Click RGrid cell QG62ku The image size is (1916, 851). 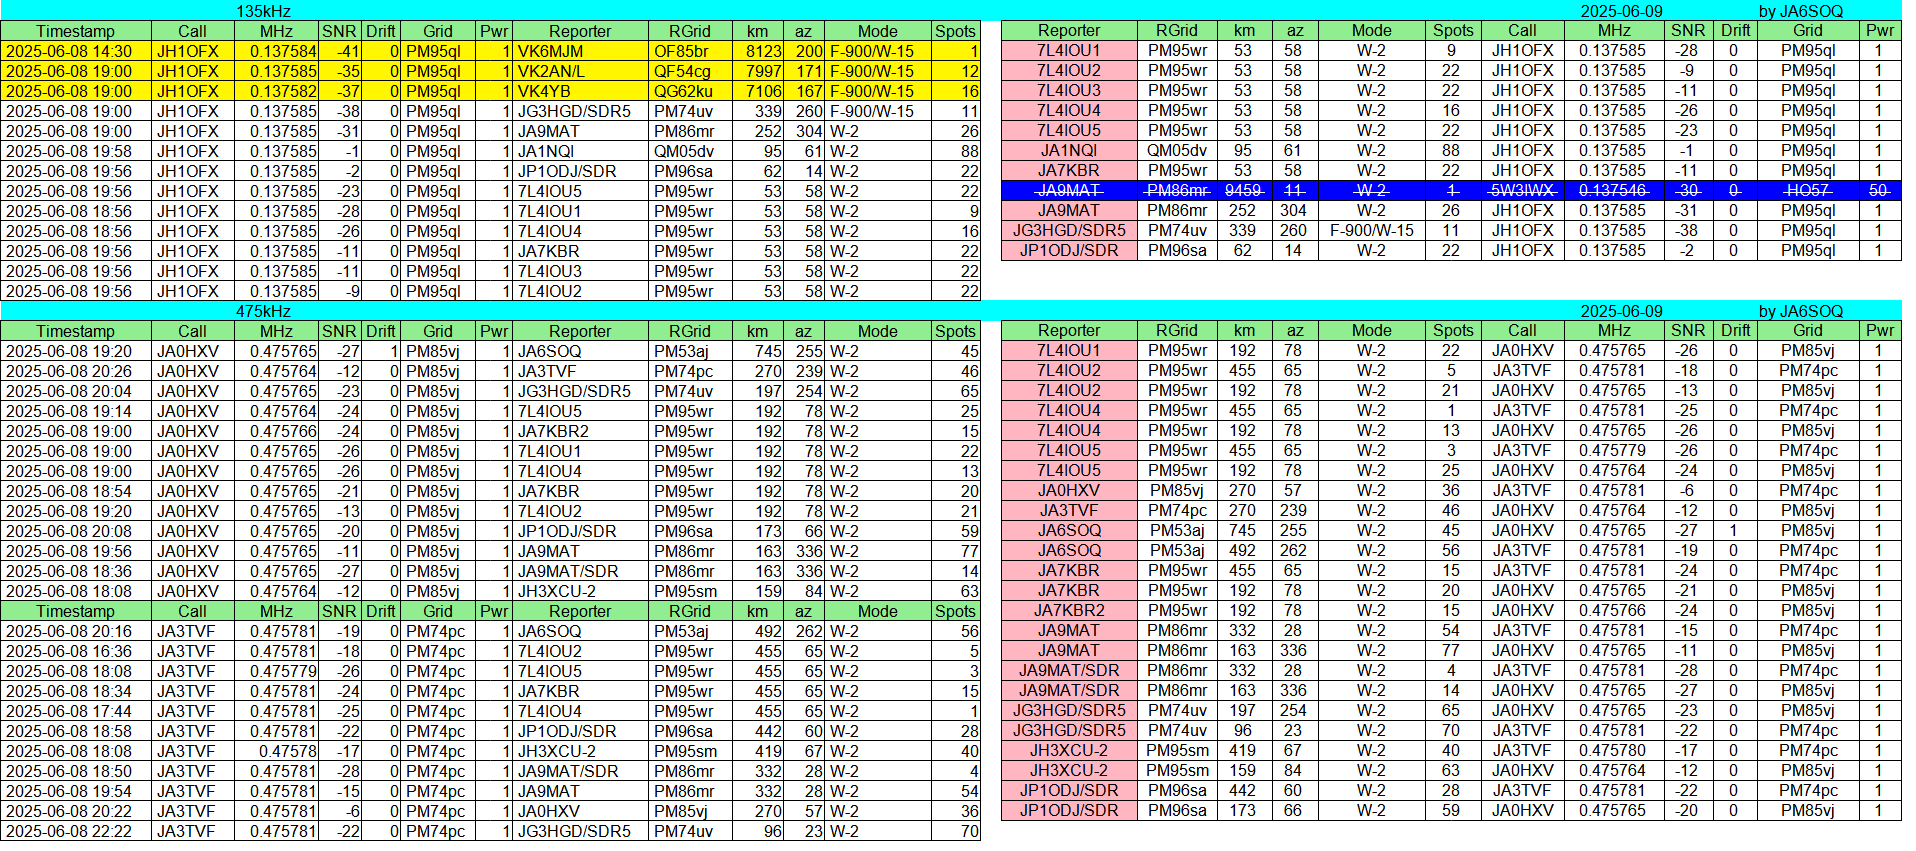(x=690, y=91)
